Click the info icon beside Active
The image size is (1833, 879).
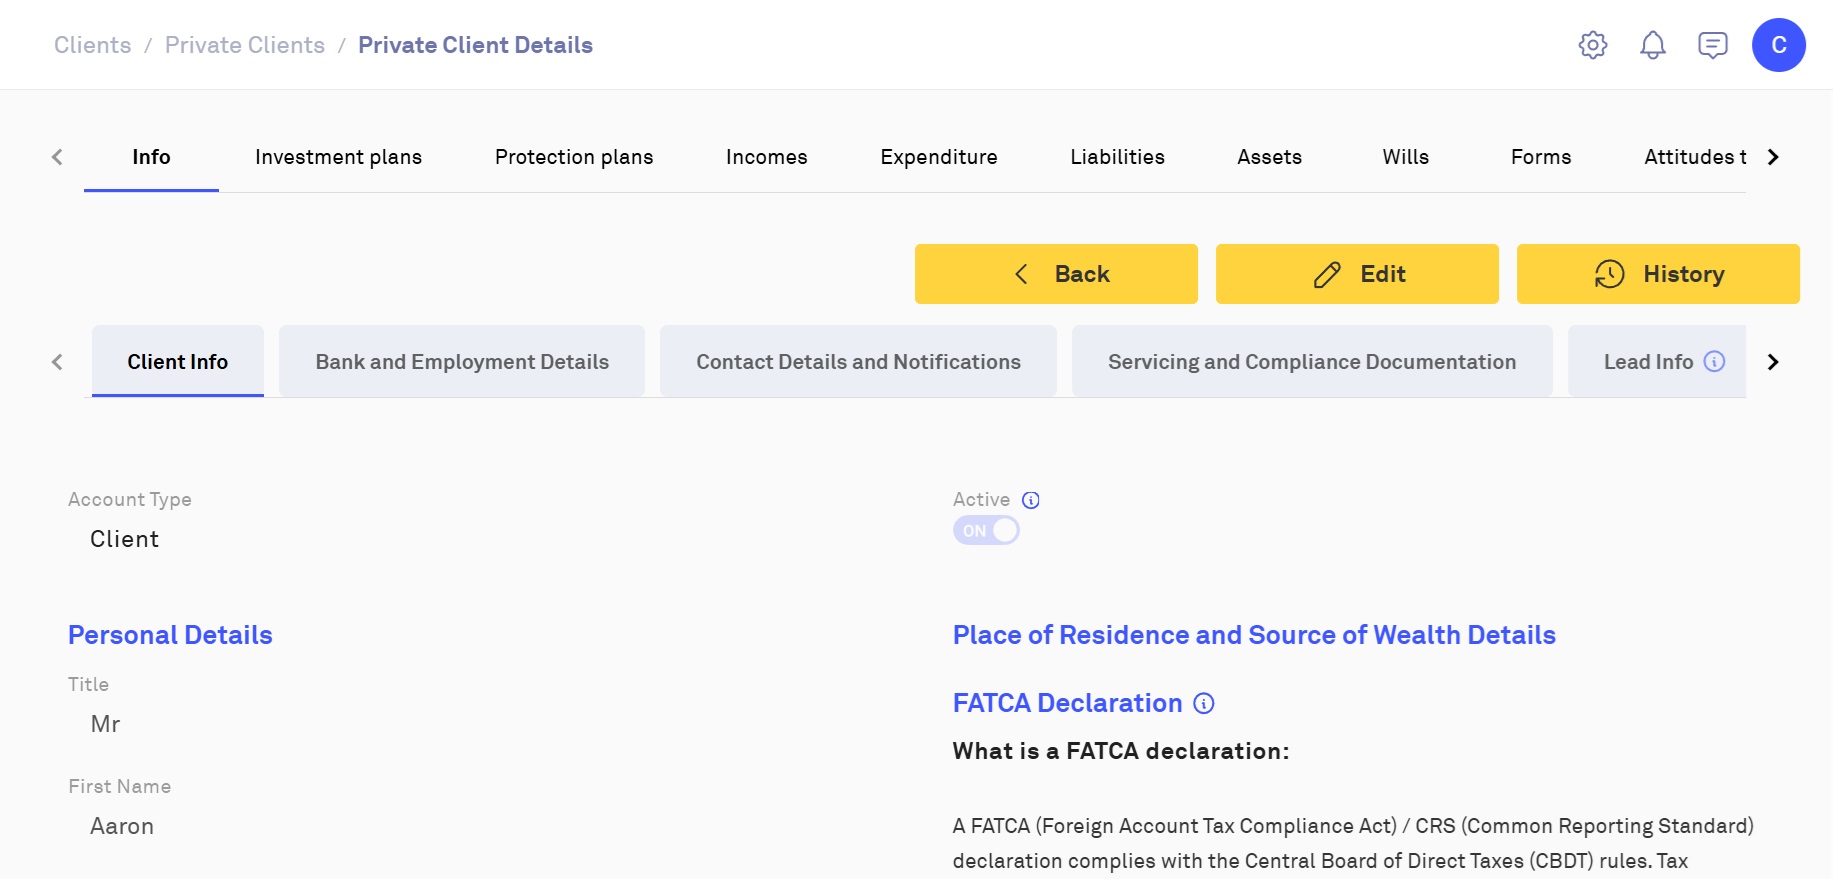tap(1031, 500)
